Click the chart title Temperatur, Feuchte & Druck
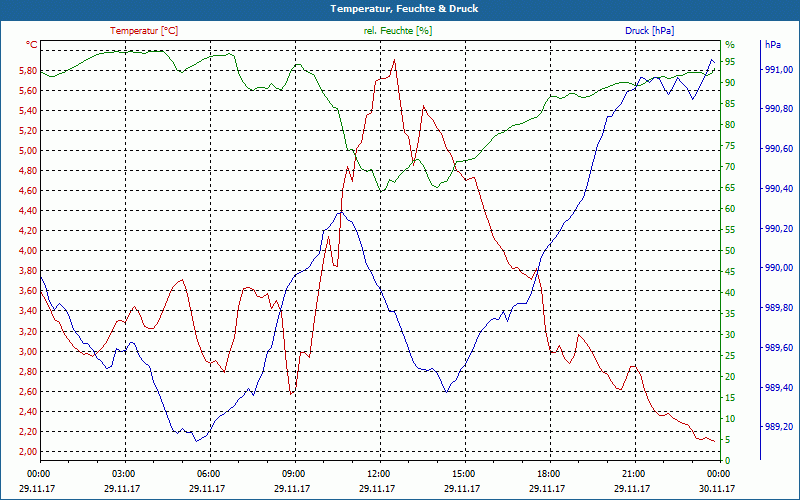This screenshot has width=800, height=500. click(x=404, y=9)
